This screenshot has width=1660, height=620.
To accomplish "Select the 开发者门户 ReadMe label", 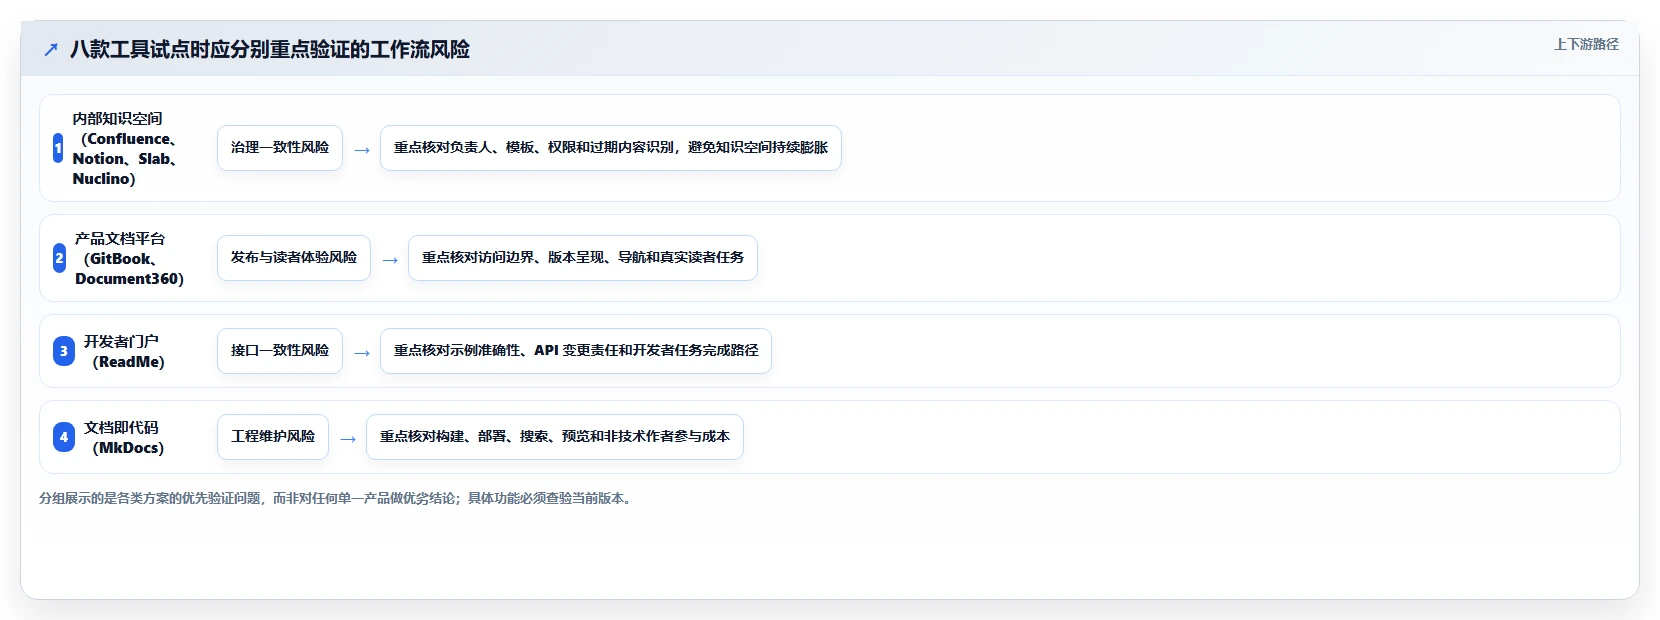I will click(x=124, y=351).
